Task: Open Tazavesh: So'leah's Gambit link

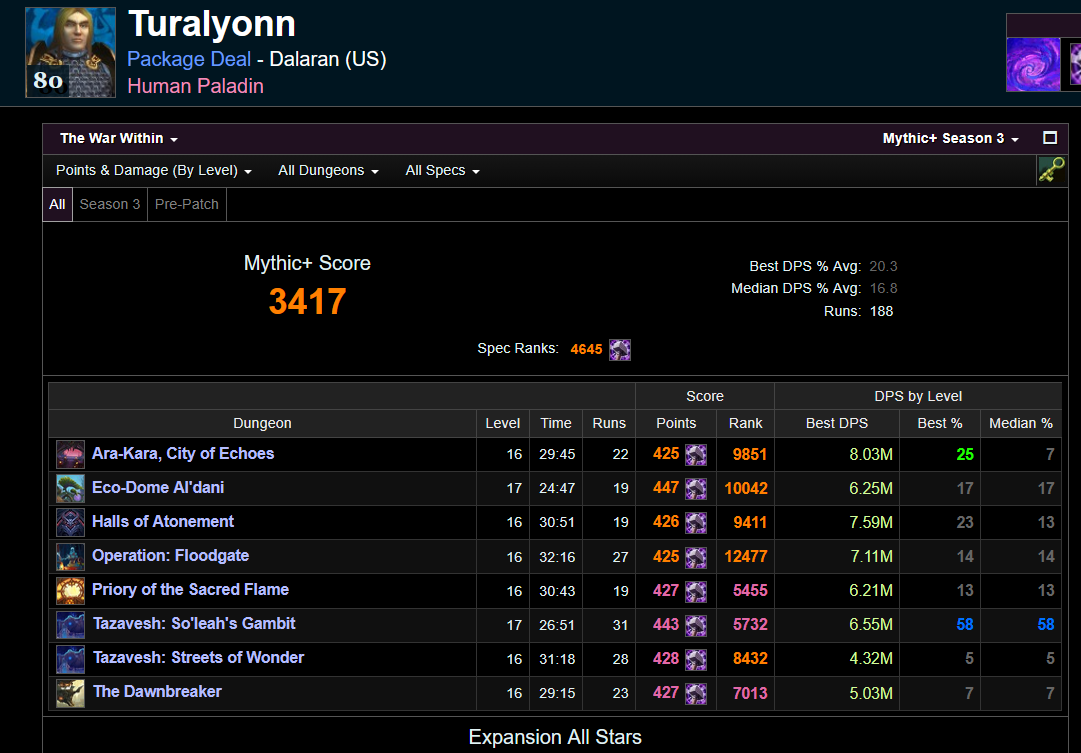Action: pos(194,623)
